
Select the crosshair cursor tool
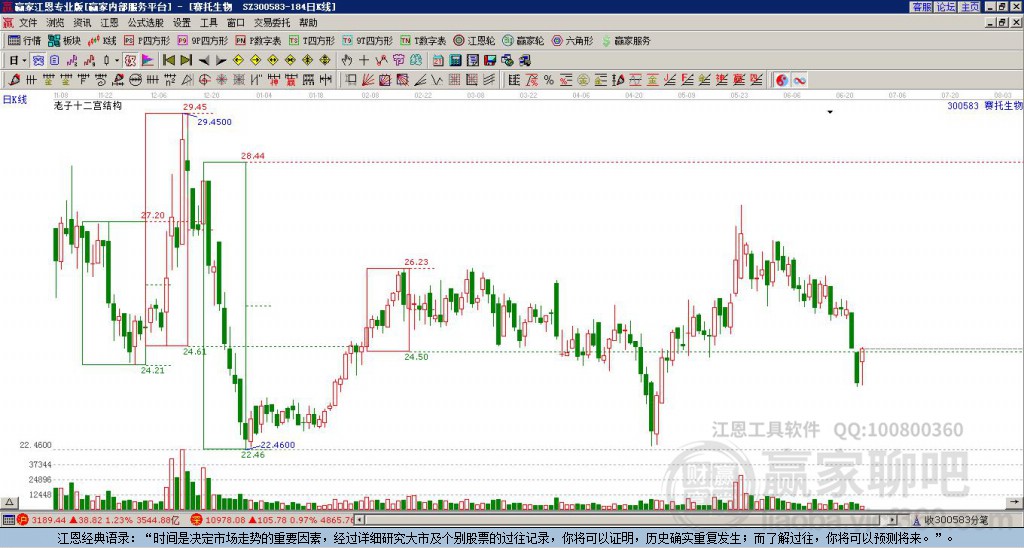point(364,61)
